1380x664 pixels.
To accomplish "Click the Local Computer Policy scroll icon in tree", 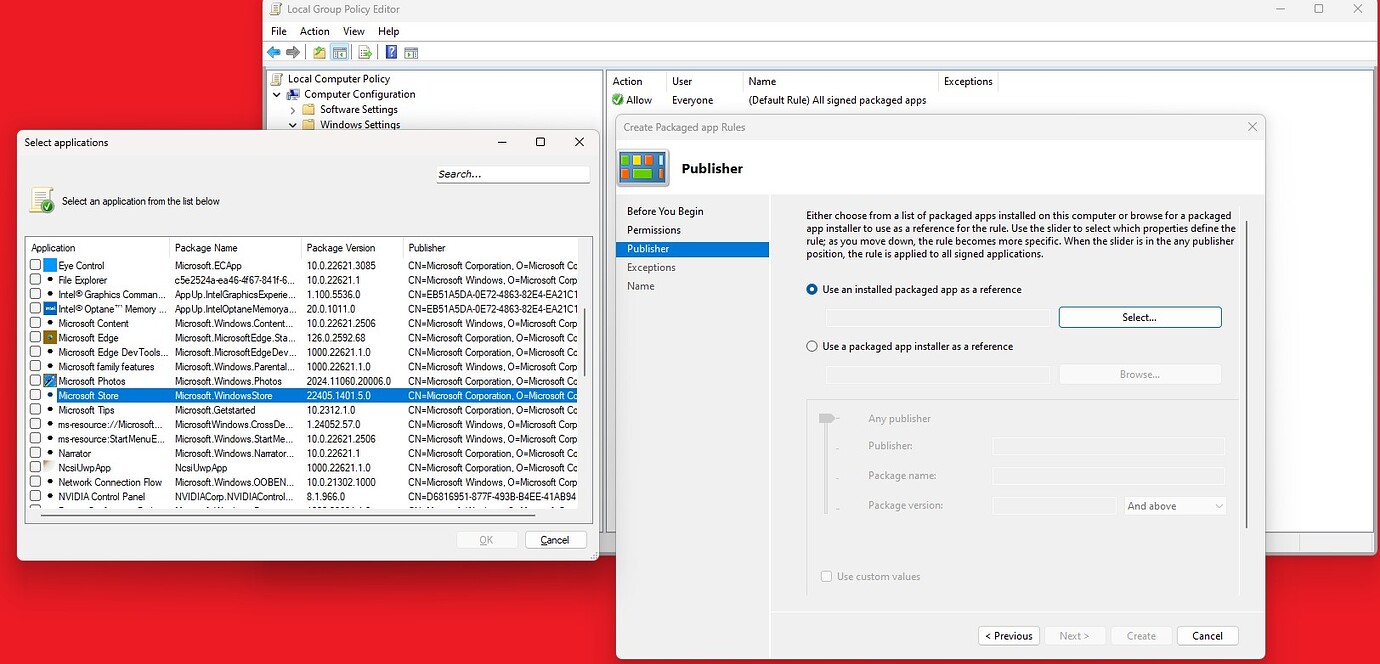I will tap(278, 79).
